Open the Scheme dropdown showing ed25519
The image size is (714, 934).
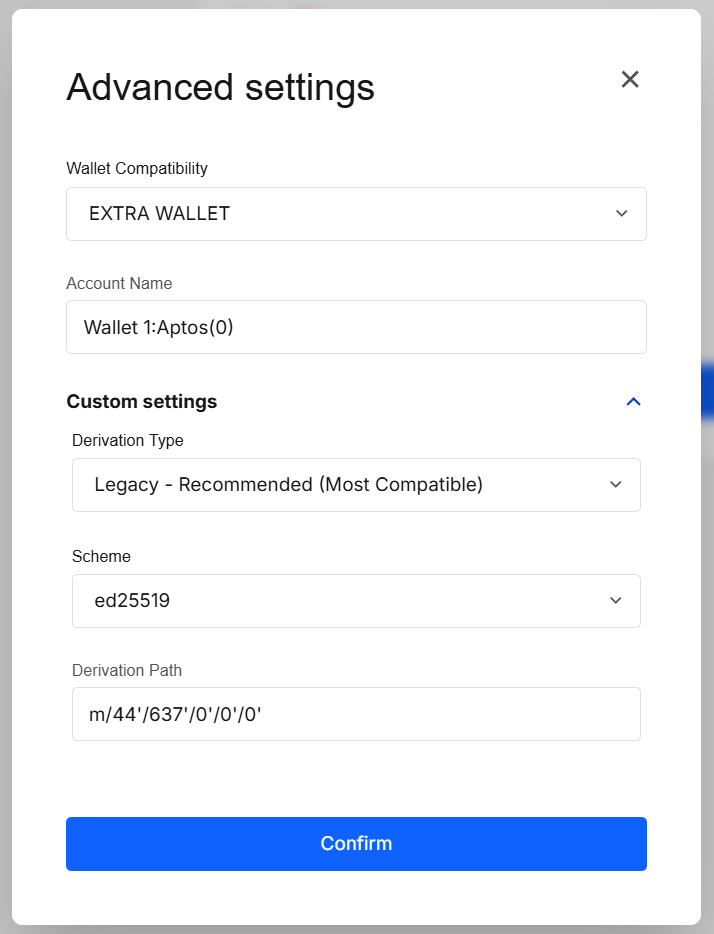(x=356, y=601)
